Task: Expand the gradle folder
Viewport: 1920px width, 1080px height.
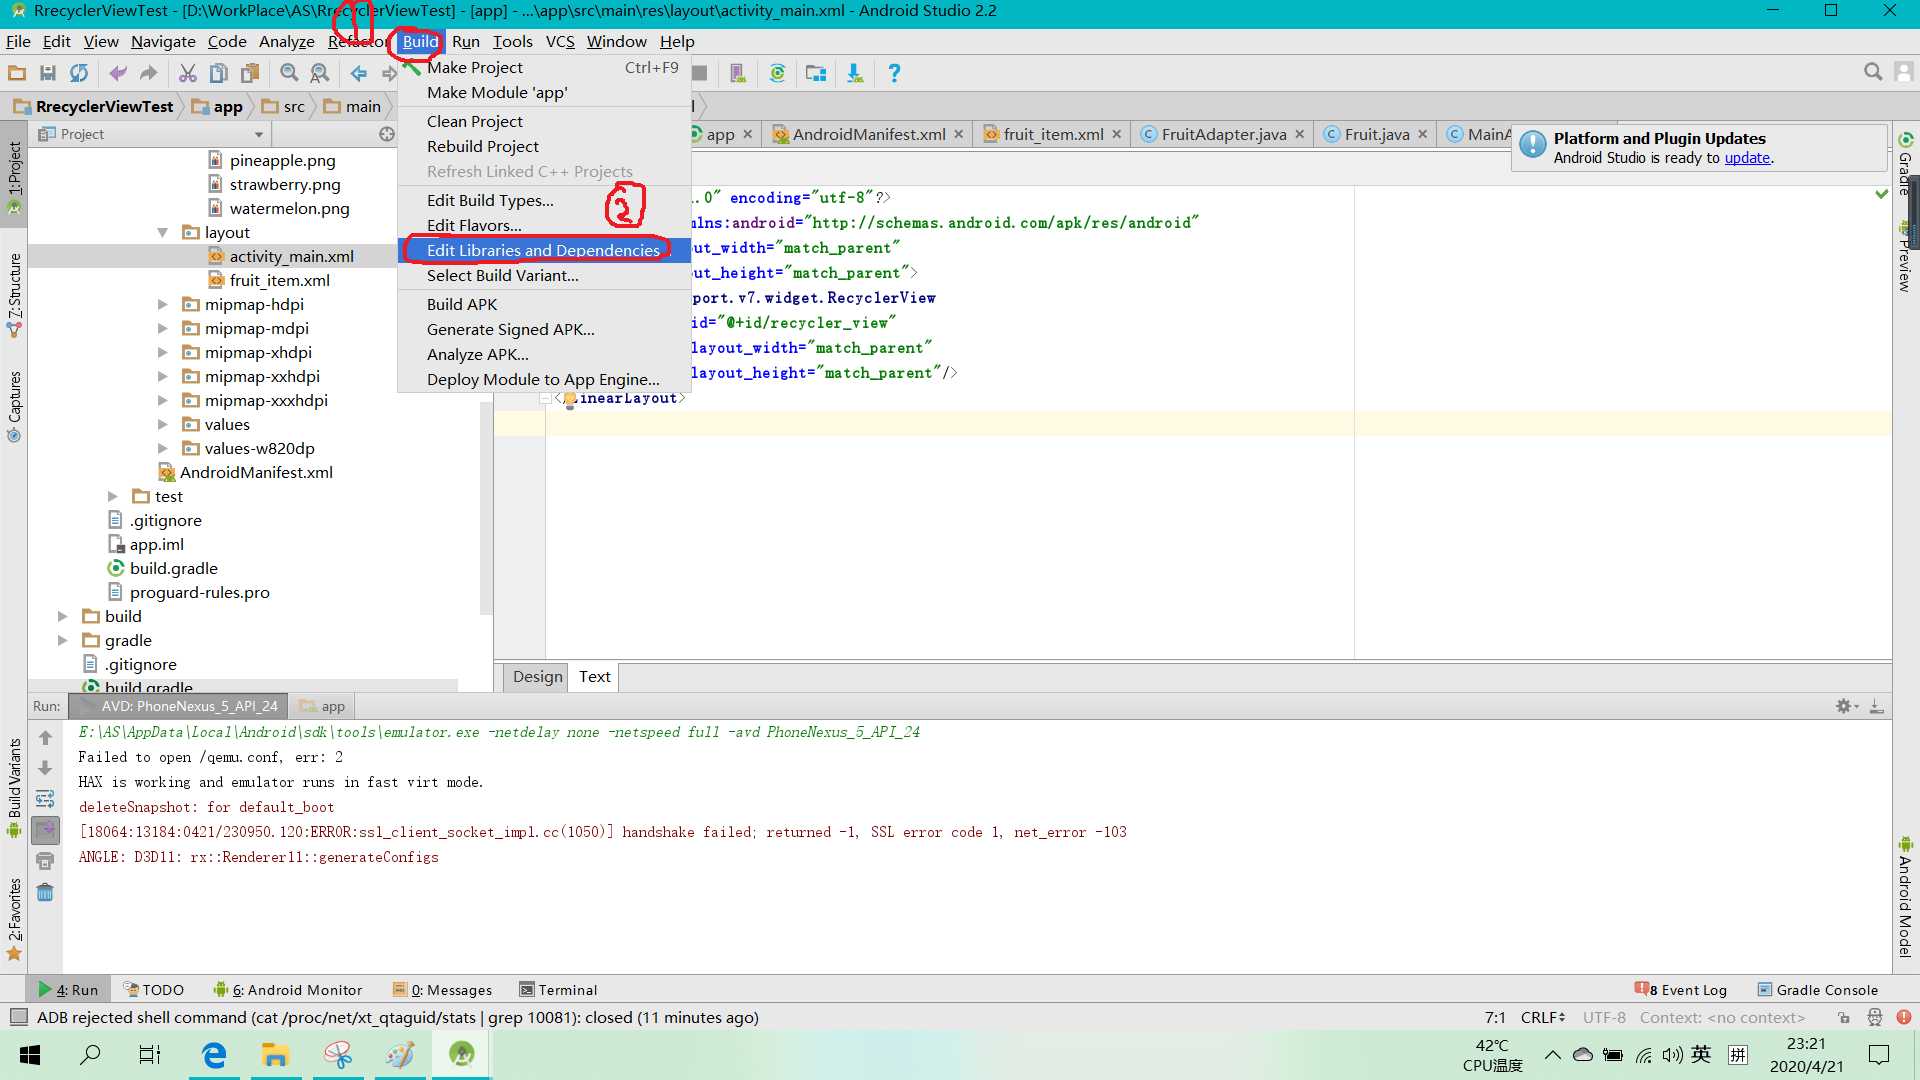Action: point(62,641)
